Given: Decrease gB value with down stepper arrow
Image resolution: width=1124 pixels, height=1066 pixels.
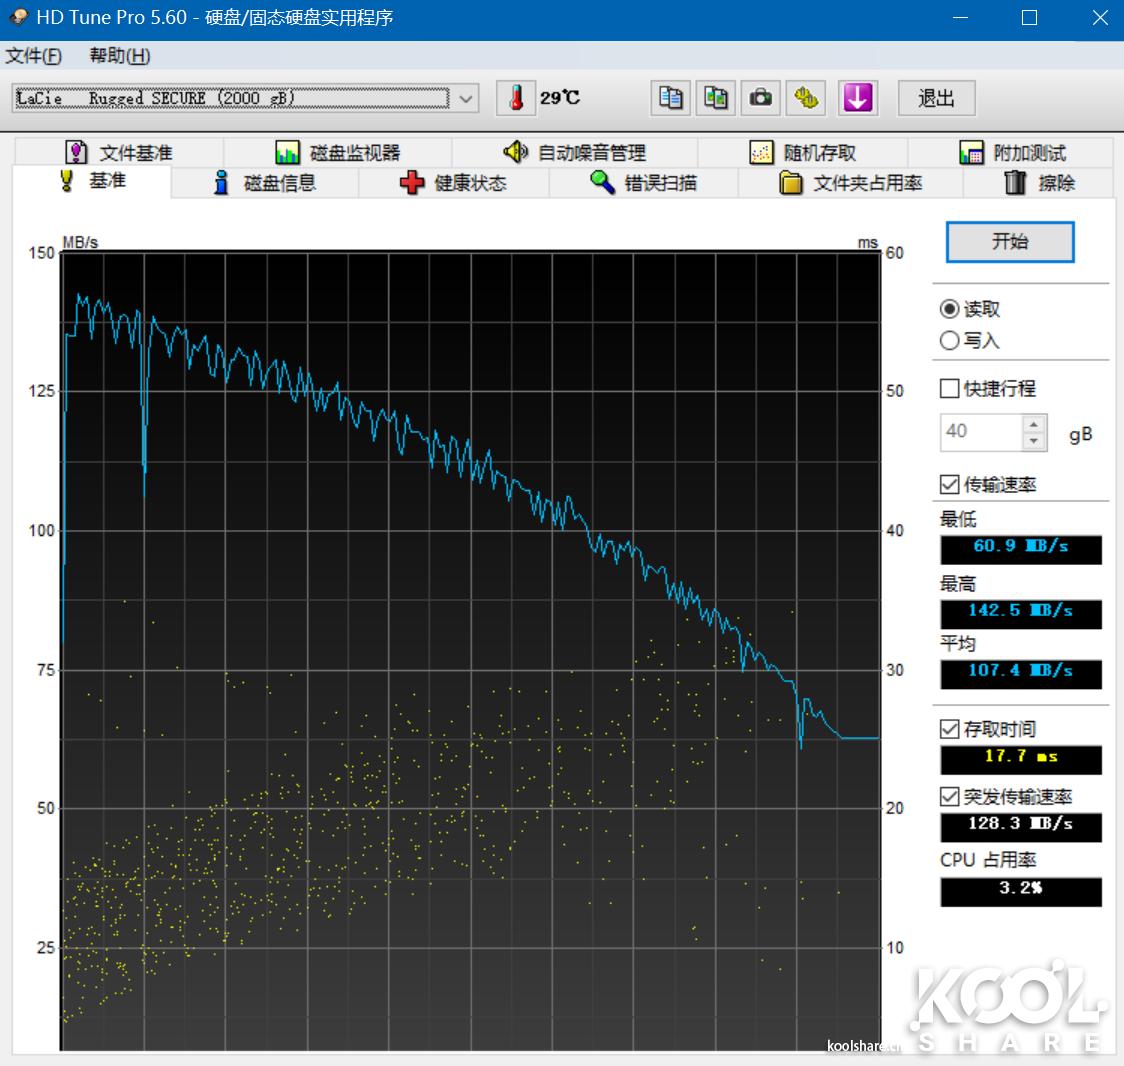Looking at the screenshot, I should point(1034,441).
